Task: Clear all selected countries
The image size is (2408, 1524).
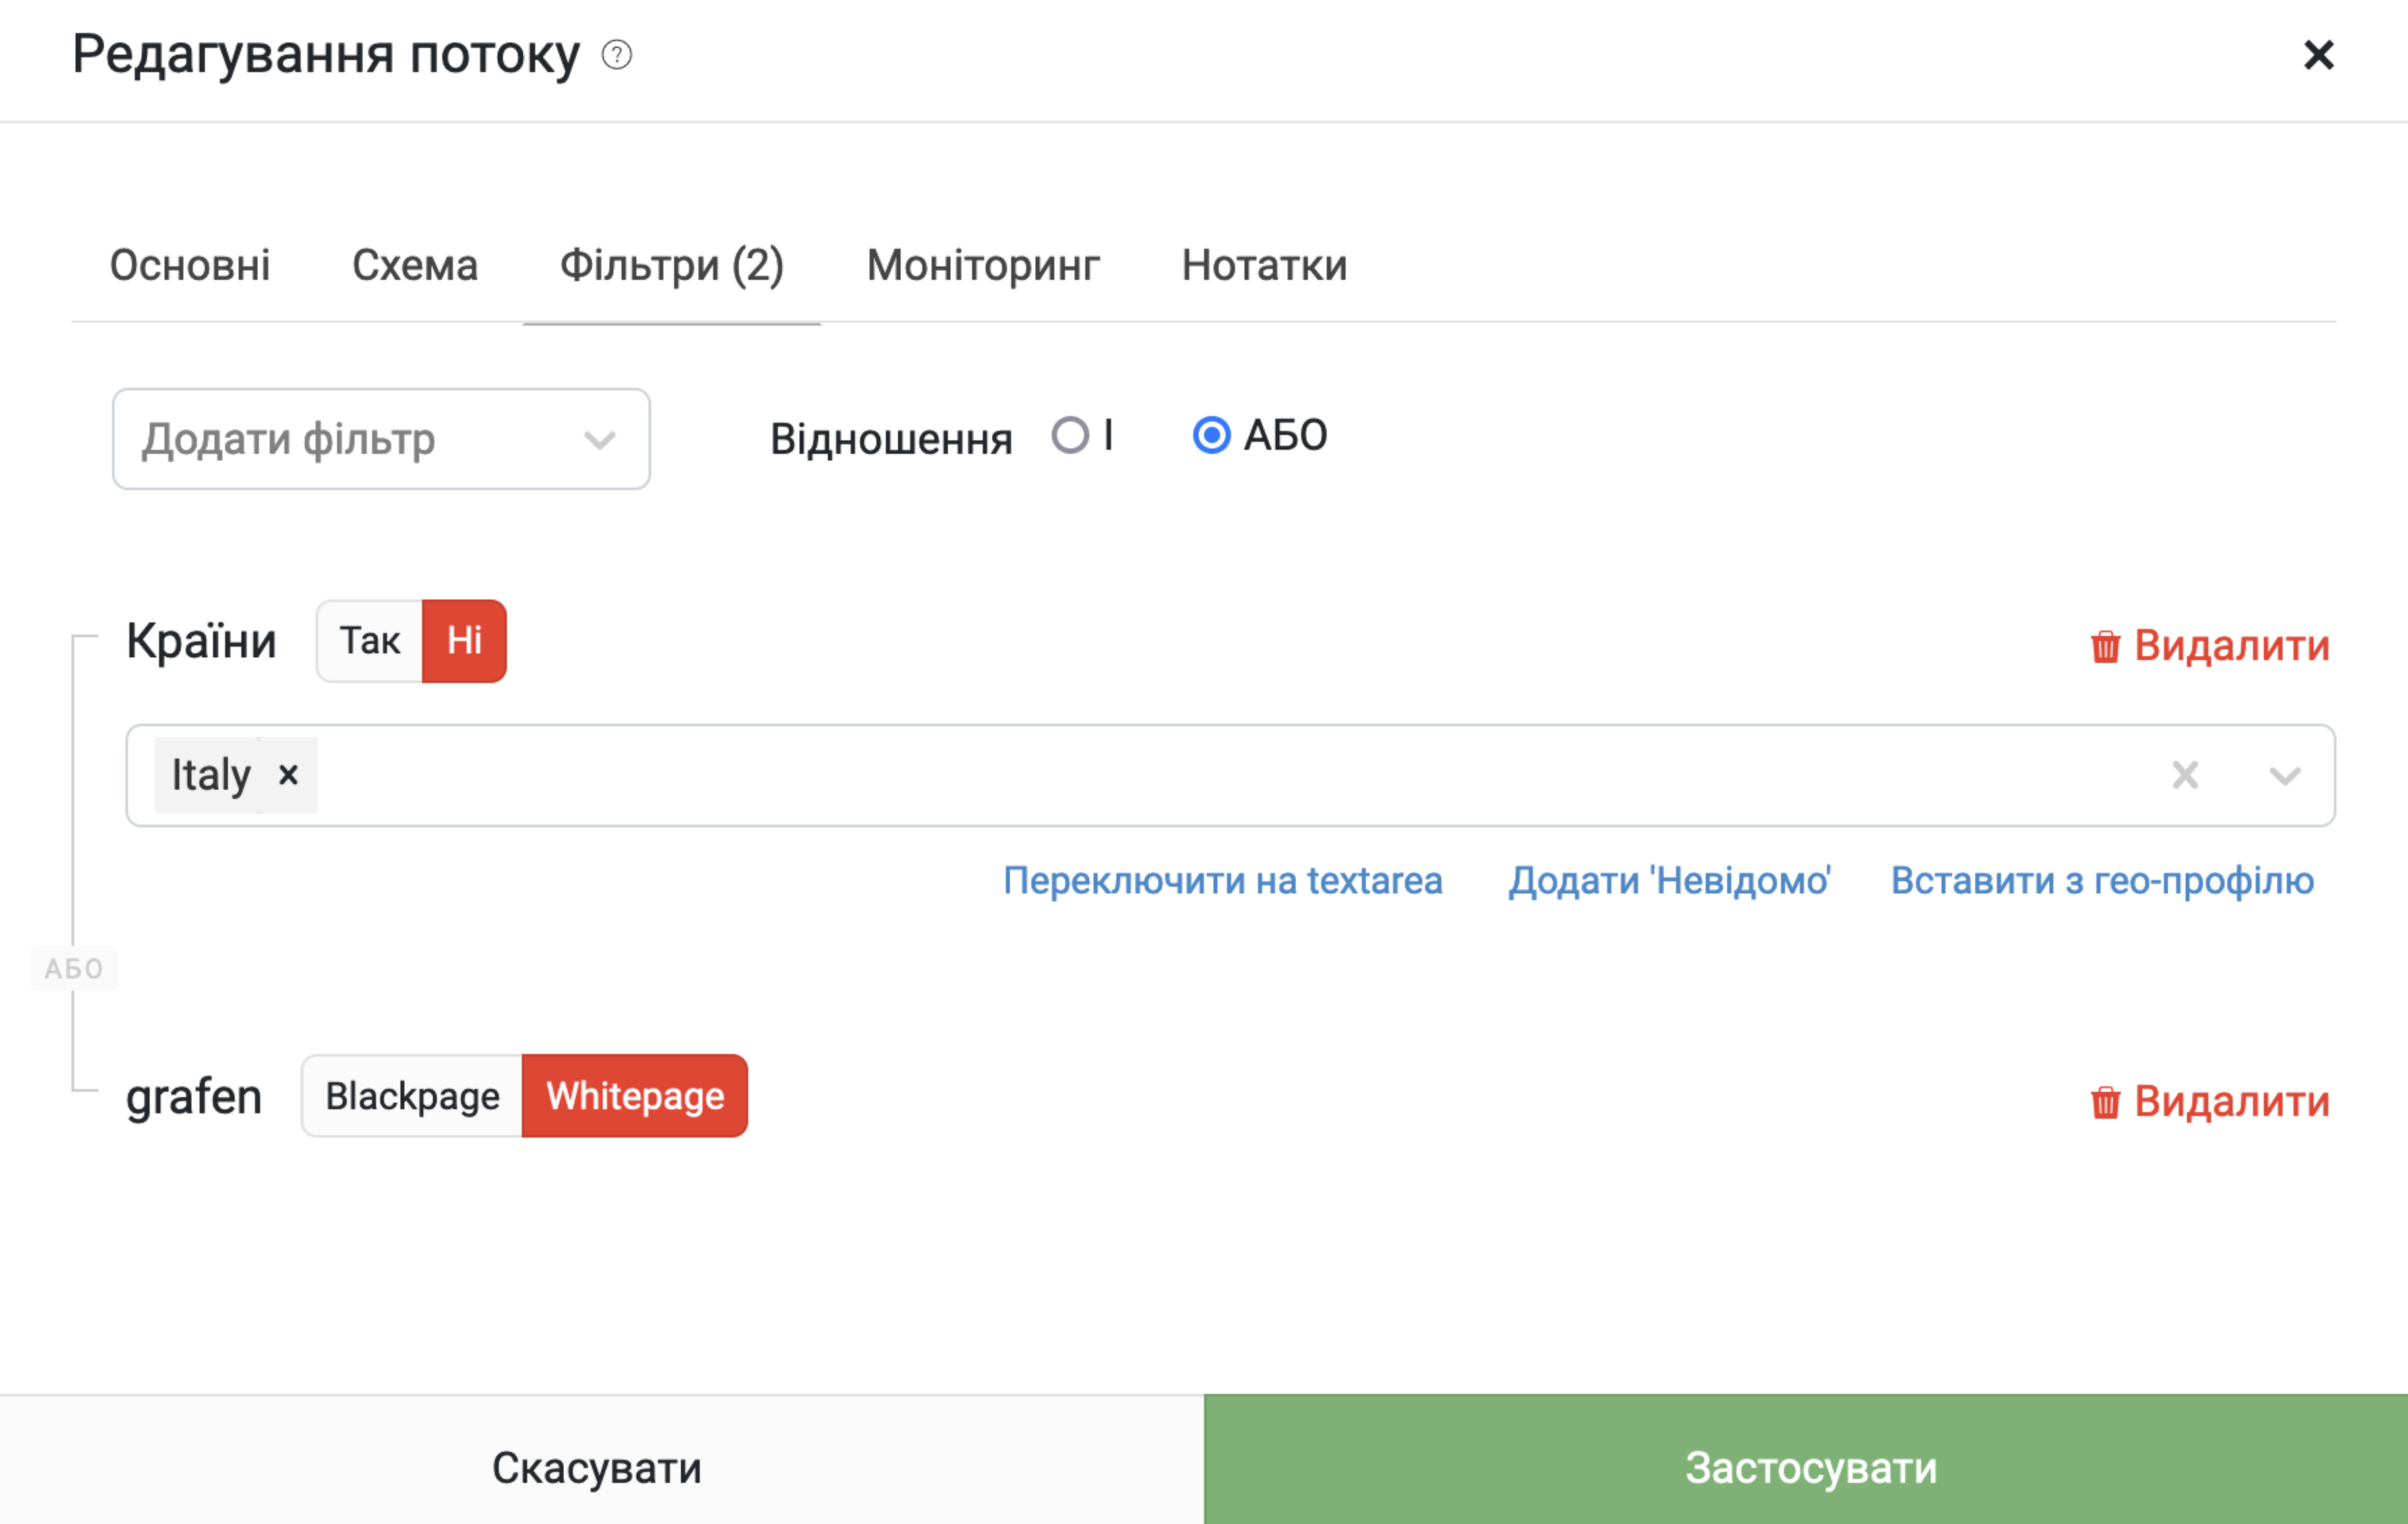Action: point(2185,775)
